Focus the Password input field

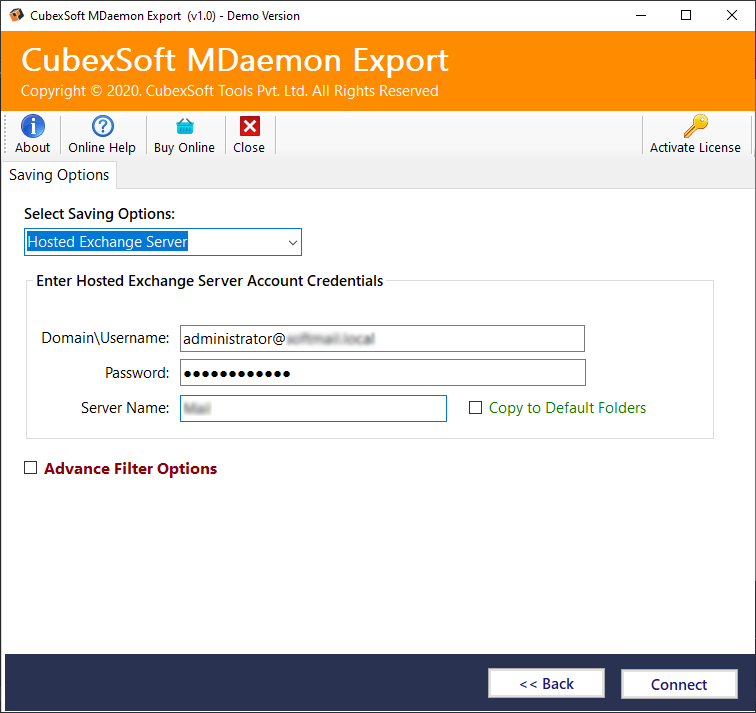click(x=382, y=373)
